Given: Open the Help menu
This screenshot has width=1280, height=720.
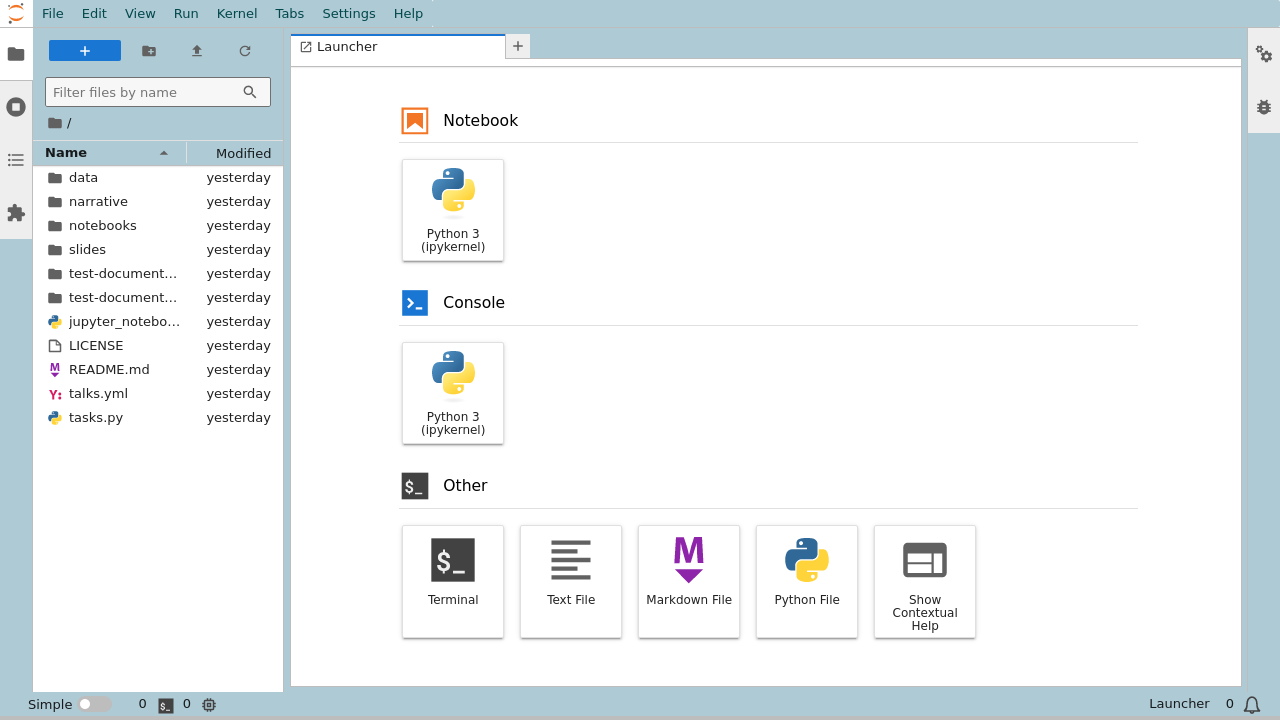Looking at the screenshot, I should pos(408,13).
